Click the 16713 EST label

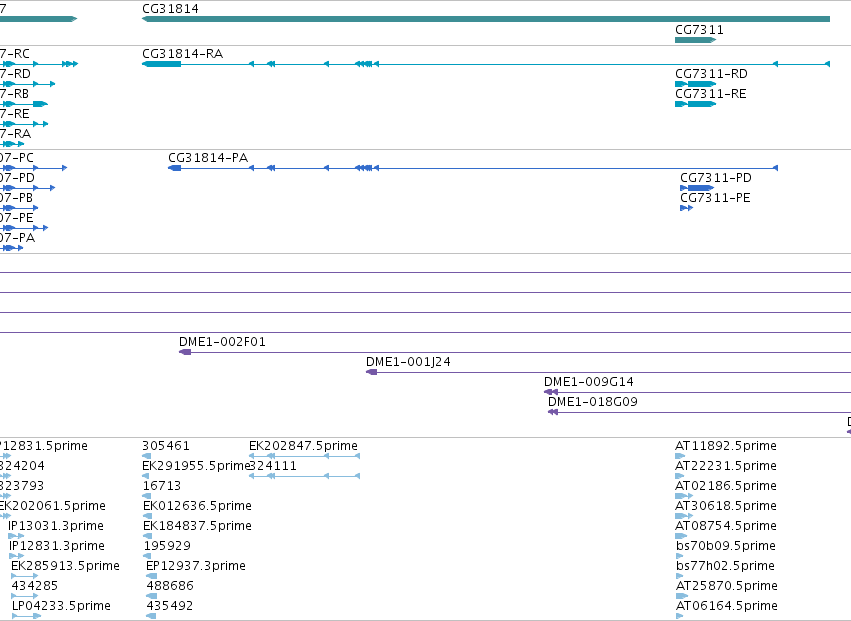tap(161, 486)
